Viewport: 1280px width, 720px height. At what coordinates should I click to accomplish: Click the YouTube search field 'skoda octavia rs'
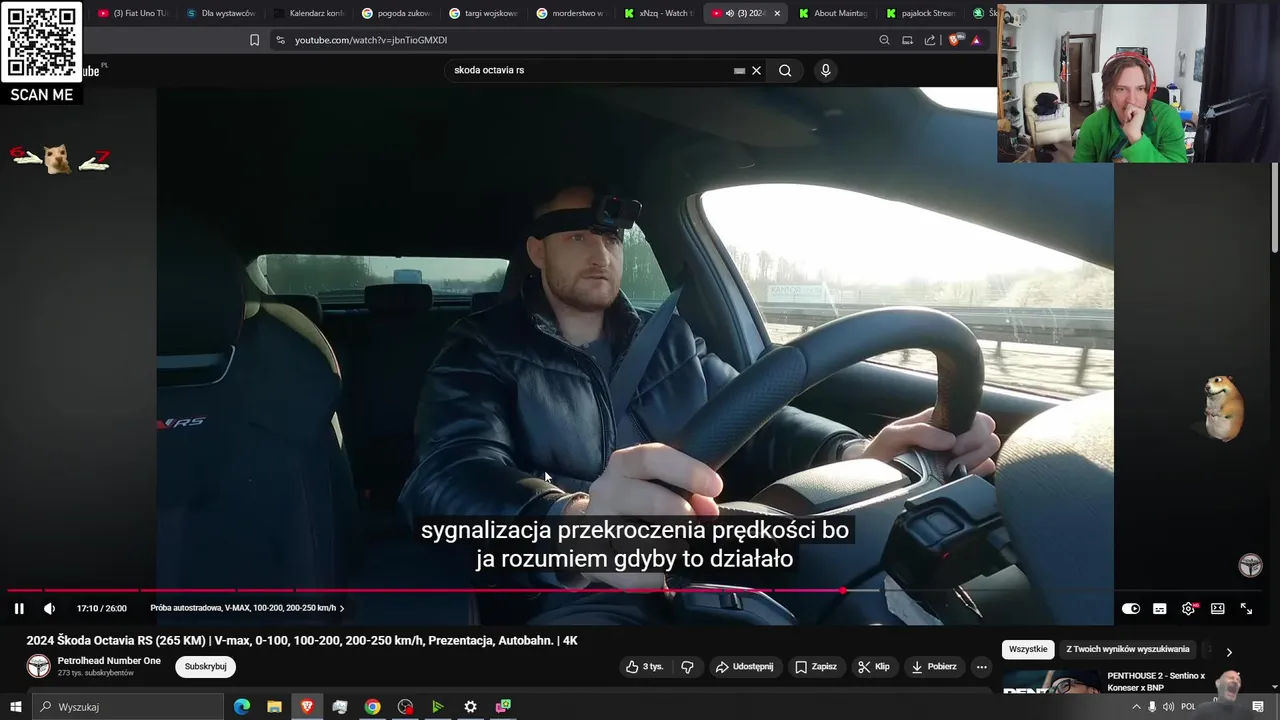[x=590, y=70]
